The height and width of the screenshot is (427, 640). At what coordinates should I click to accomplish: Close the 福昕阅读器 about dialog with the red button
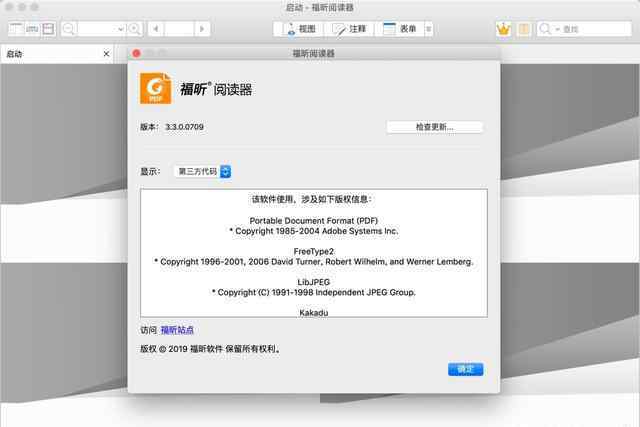click(136, 53)
